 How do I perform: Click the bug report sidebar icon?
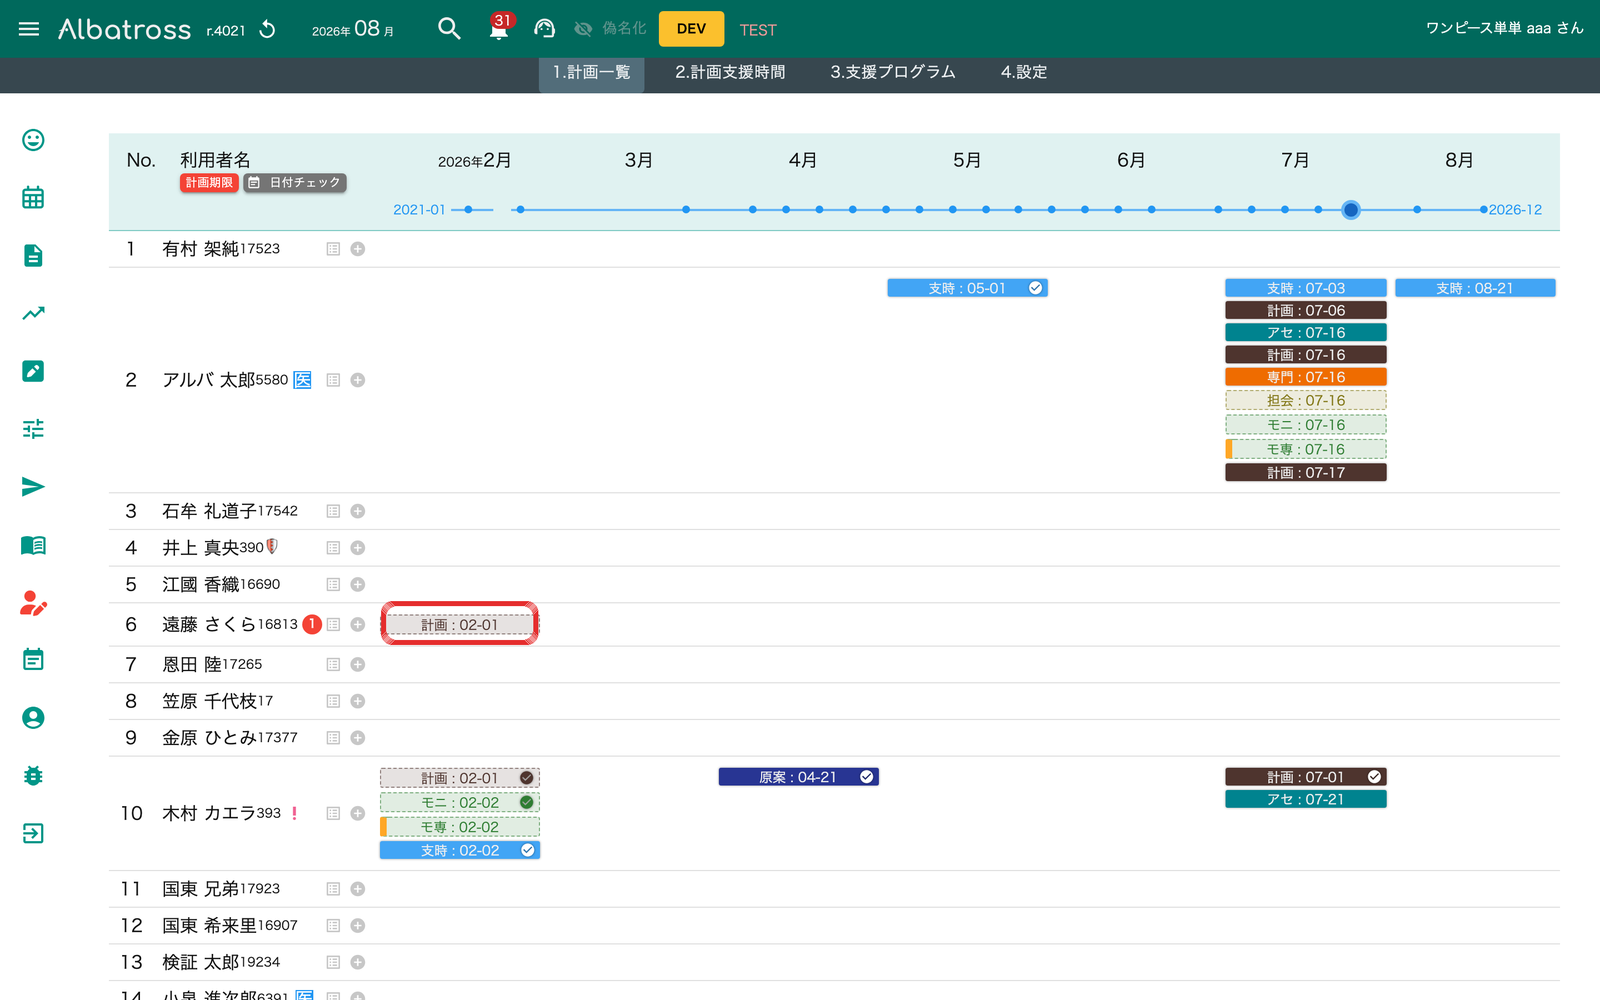33,776
